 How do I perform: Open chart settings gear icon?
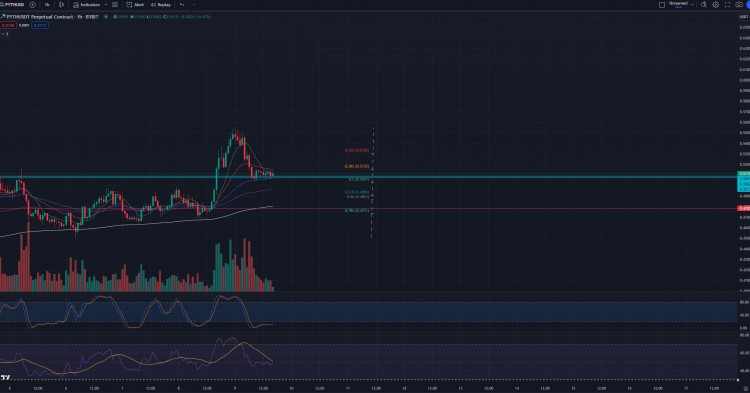point(716,4)
